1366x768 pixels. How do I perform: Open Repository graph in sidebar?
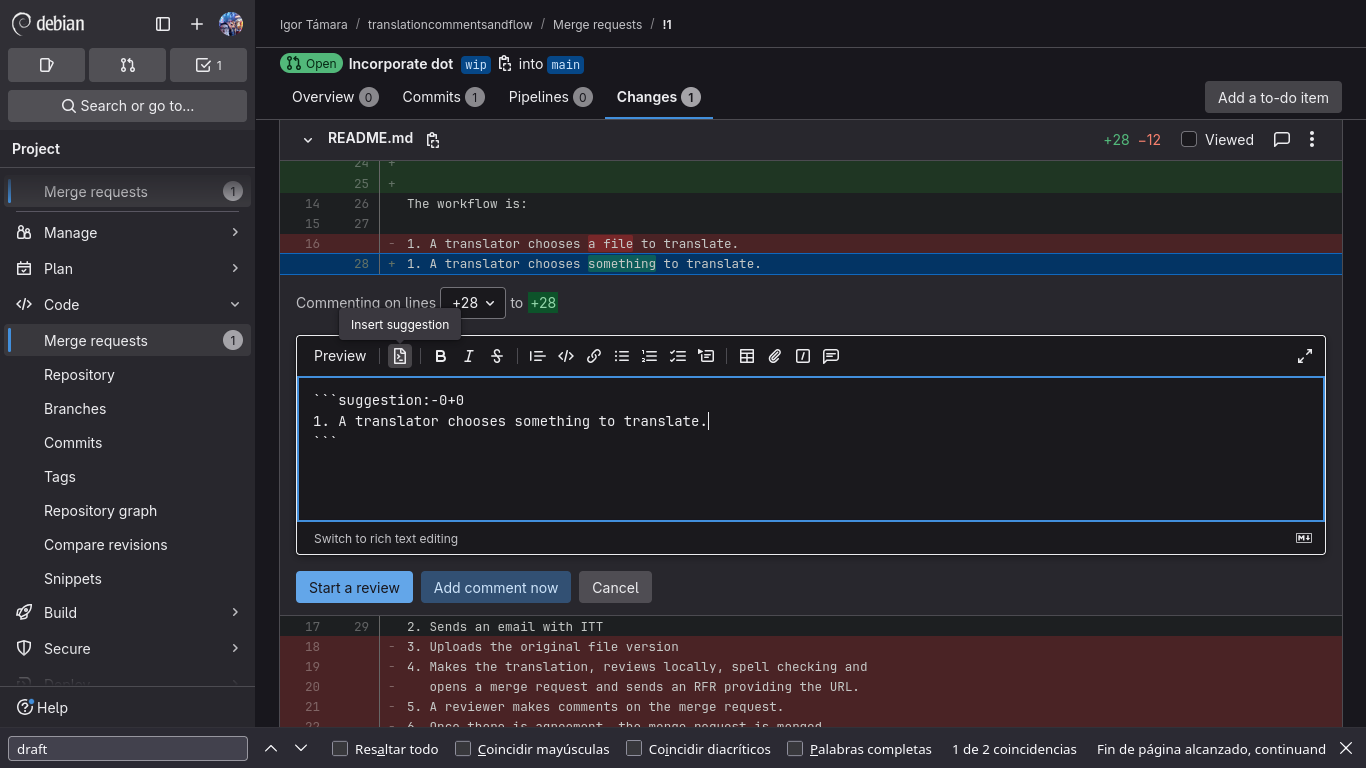(x=127, y=510)
